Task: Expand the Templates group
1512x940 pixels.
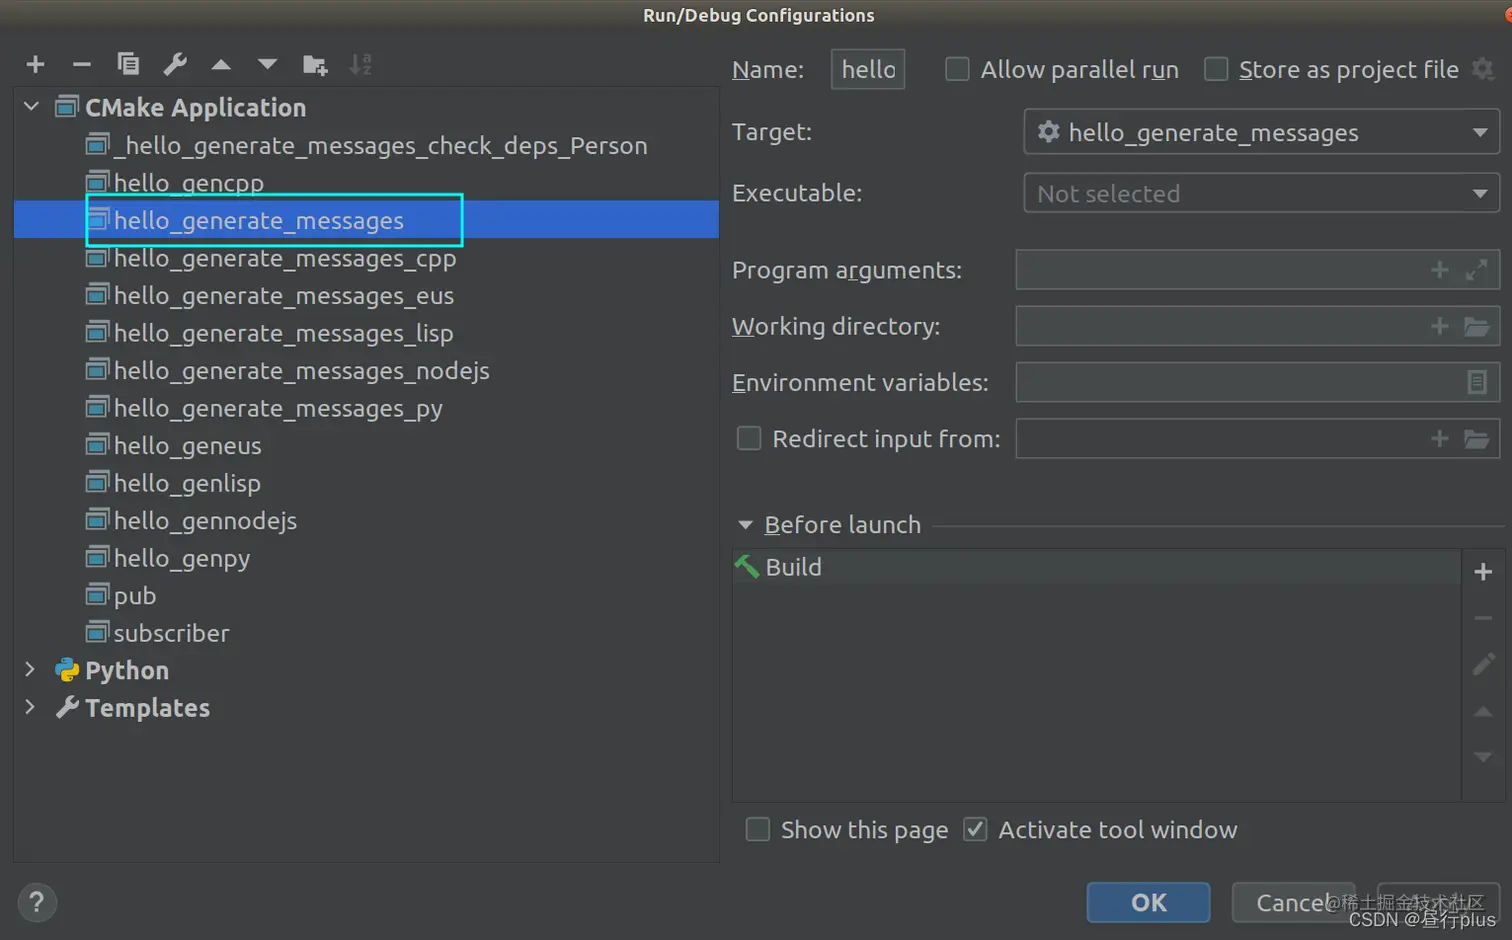Action: (30, 707)
